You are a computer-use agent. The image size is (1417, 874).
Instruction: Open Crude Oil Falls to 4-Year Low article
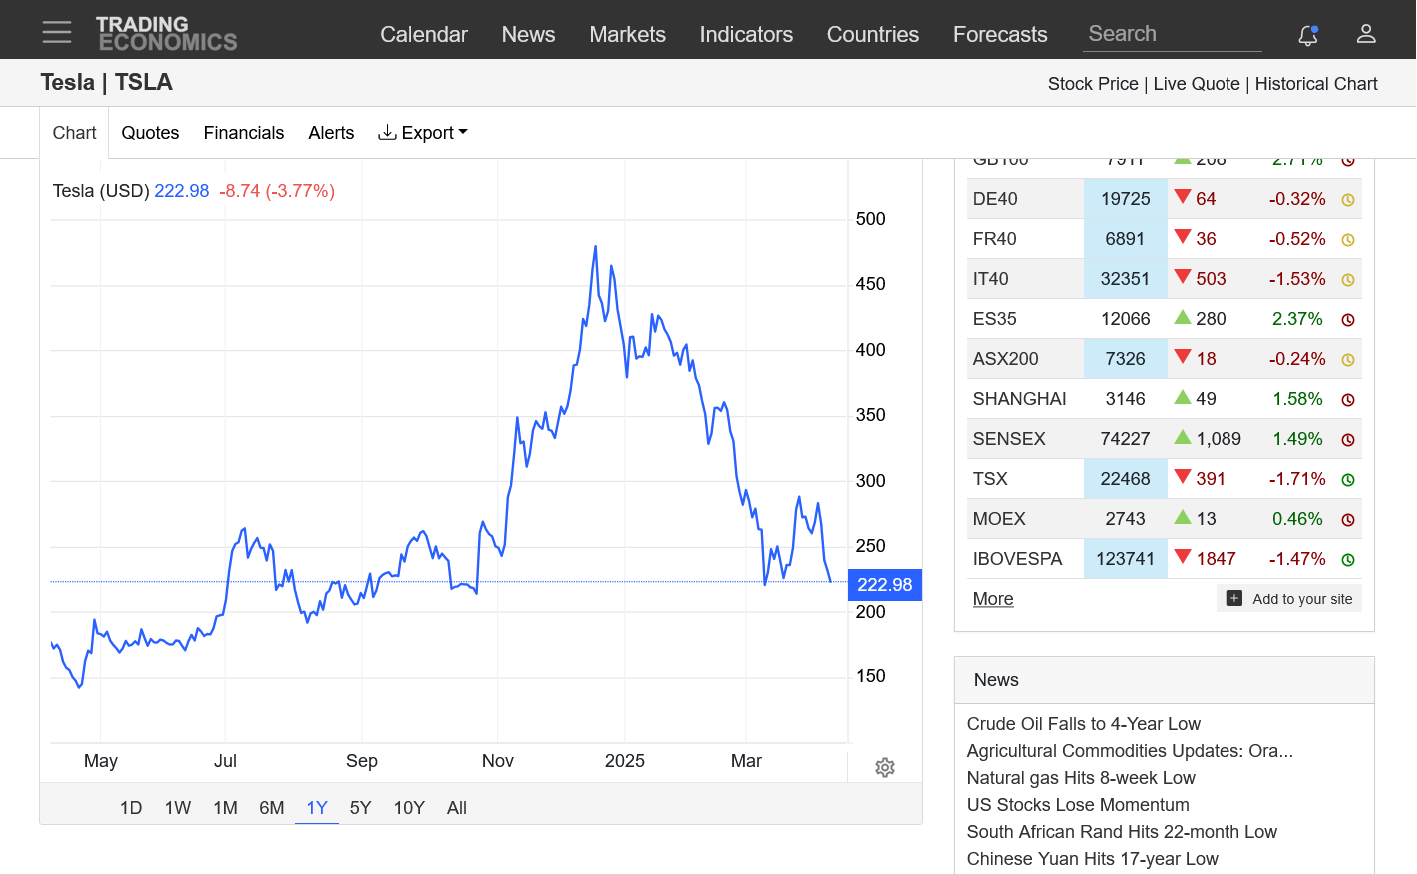point(1083,724)
